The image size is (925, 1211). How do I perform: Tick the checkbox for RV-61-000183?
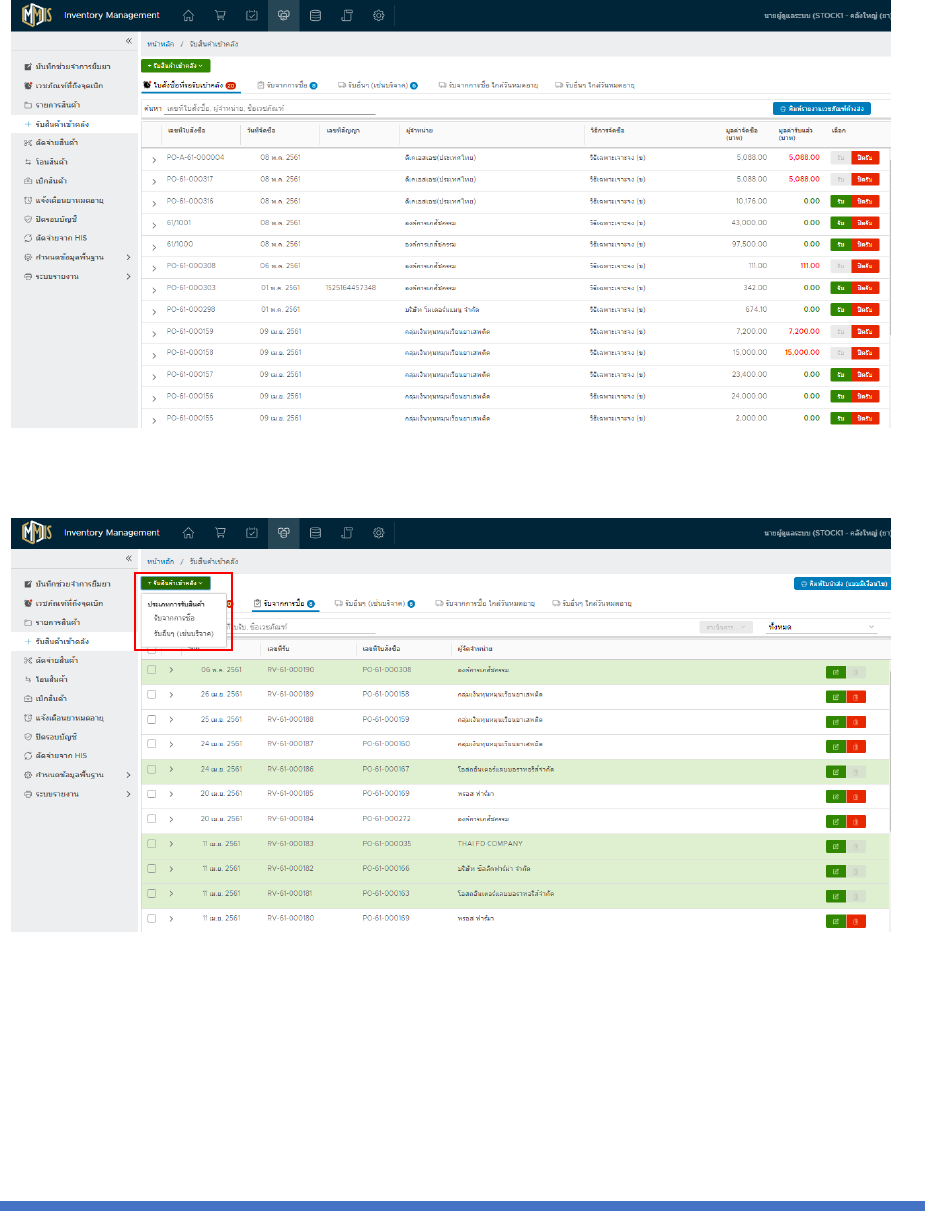coord(151,843)
